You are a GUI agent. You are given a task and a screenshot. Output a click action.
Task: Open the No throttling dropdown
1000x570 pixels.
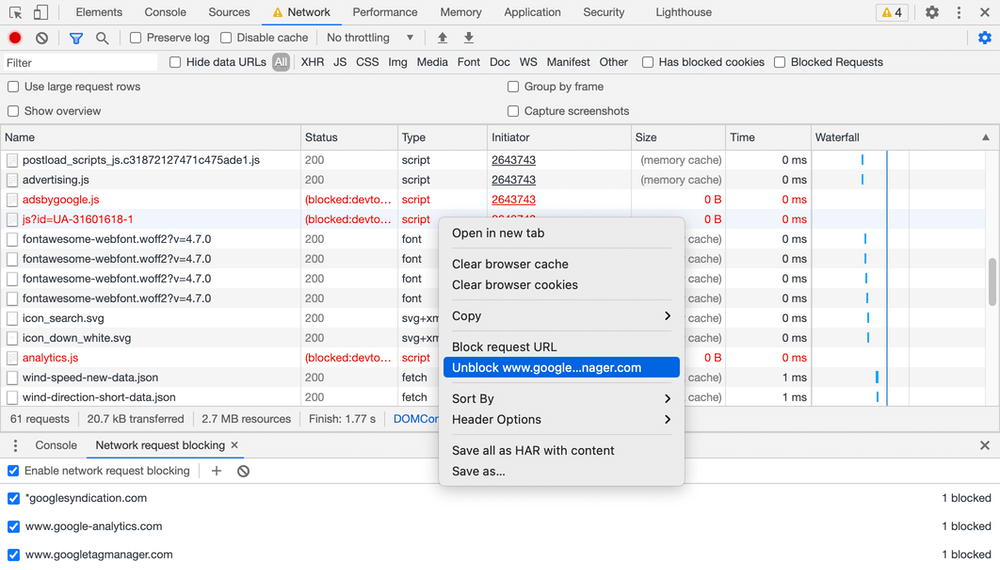370,38
